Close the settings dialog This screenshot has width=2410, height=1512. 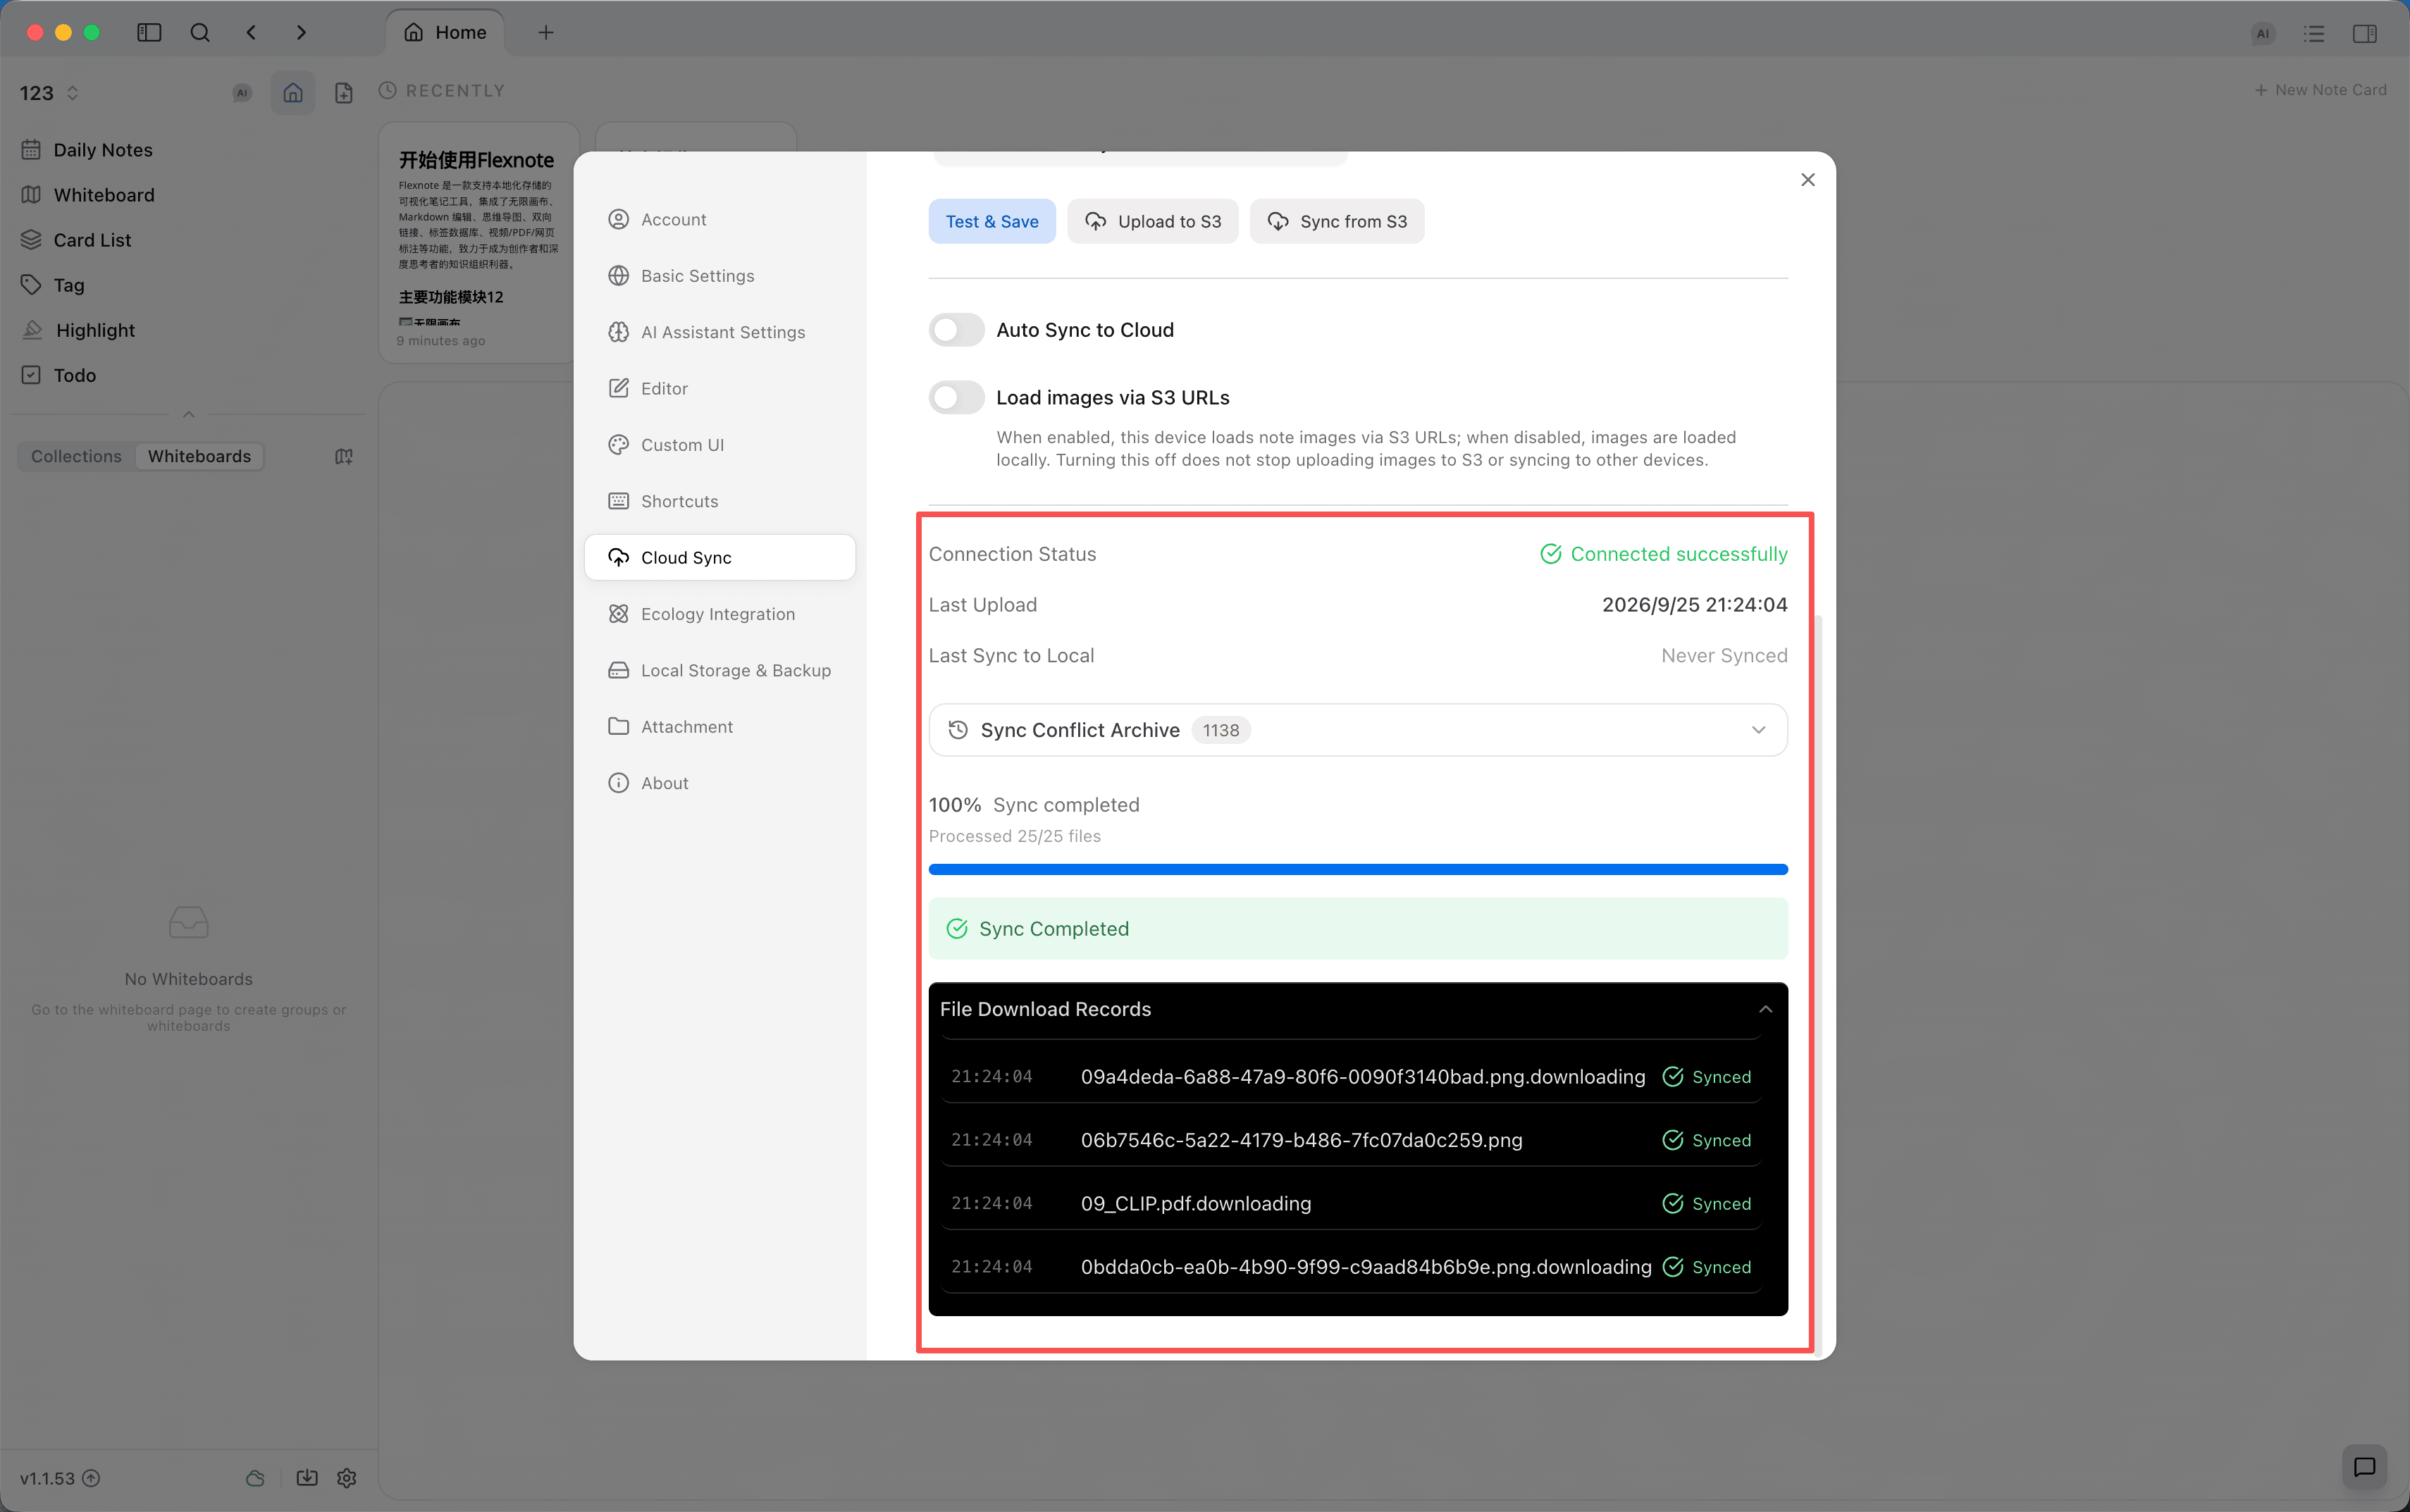click(1808, 180)
